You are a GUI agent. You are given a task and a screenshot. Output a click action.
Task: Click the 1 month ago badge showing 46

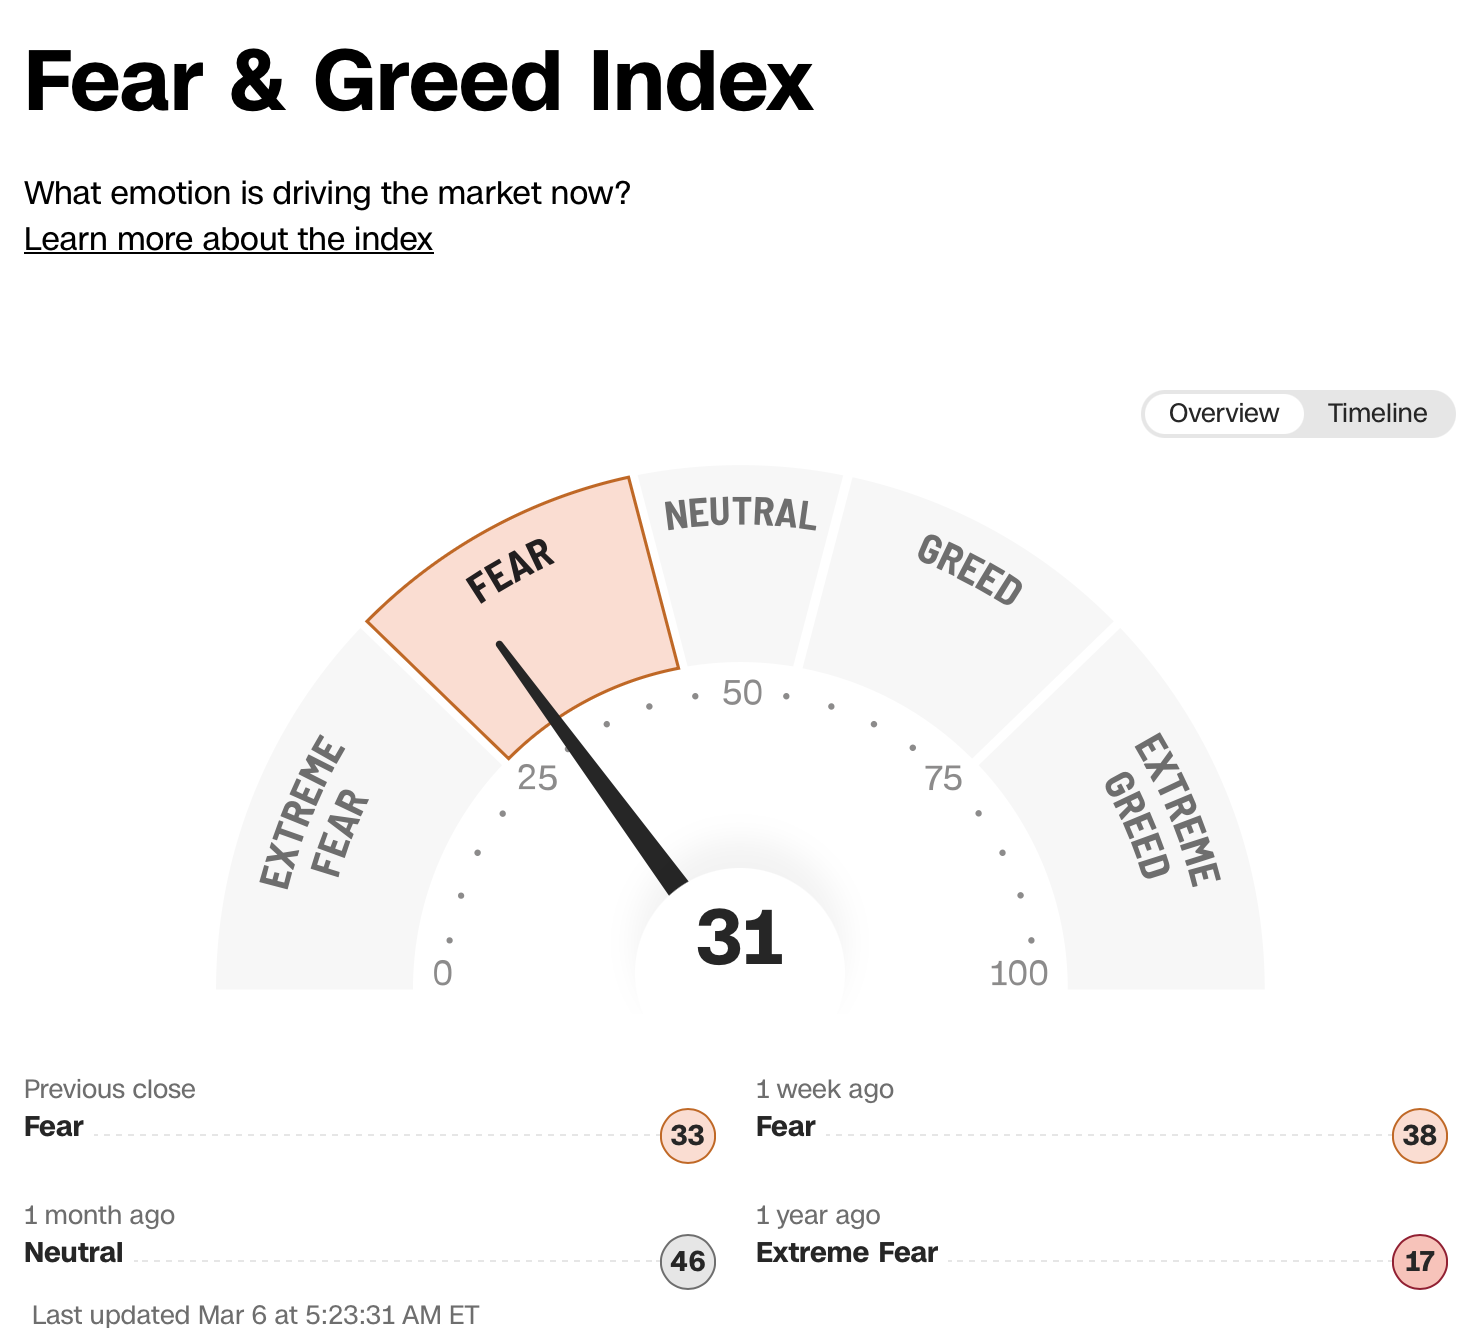pyautogui.click(x=688, y=1261)
